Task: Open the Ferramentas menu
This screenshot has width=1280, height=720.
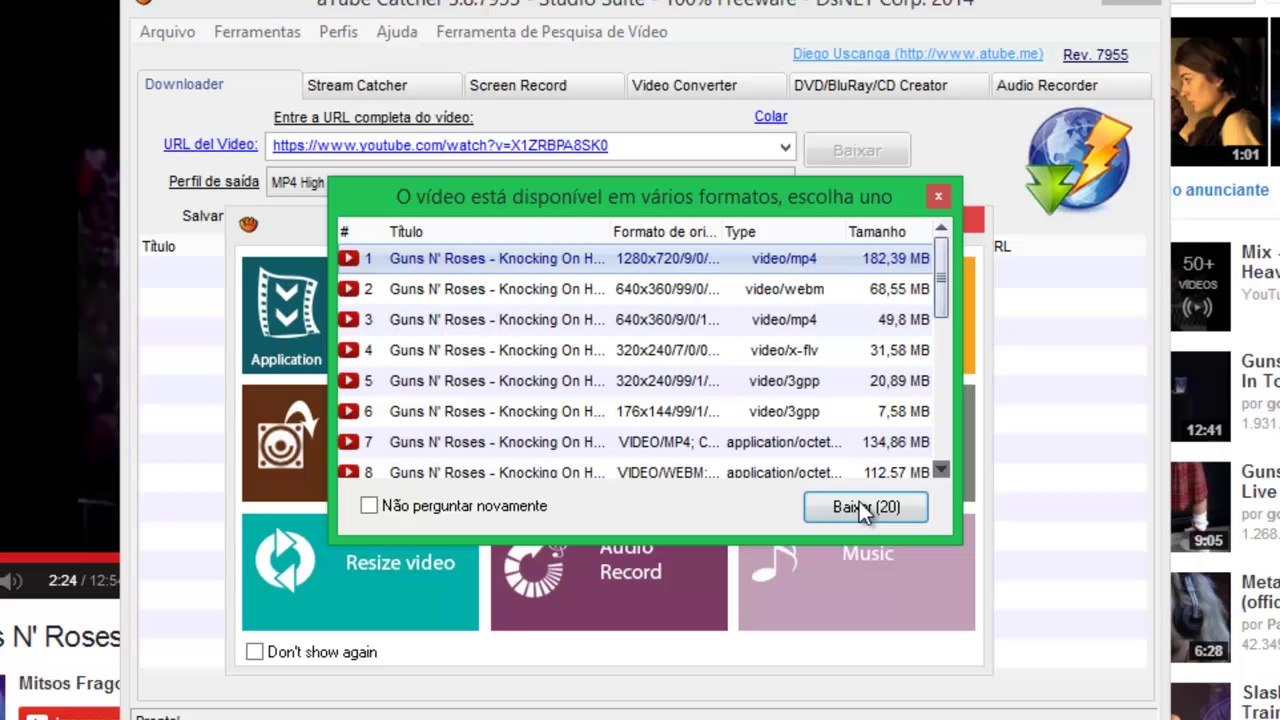Action: pyautogui.click(x=257, y=32)
